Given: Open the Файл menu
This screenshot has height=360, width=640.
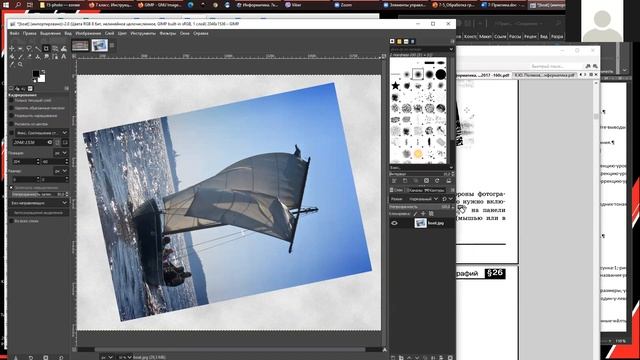Looking at the screenshot, I should [14, 33].
